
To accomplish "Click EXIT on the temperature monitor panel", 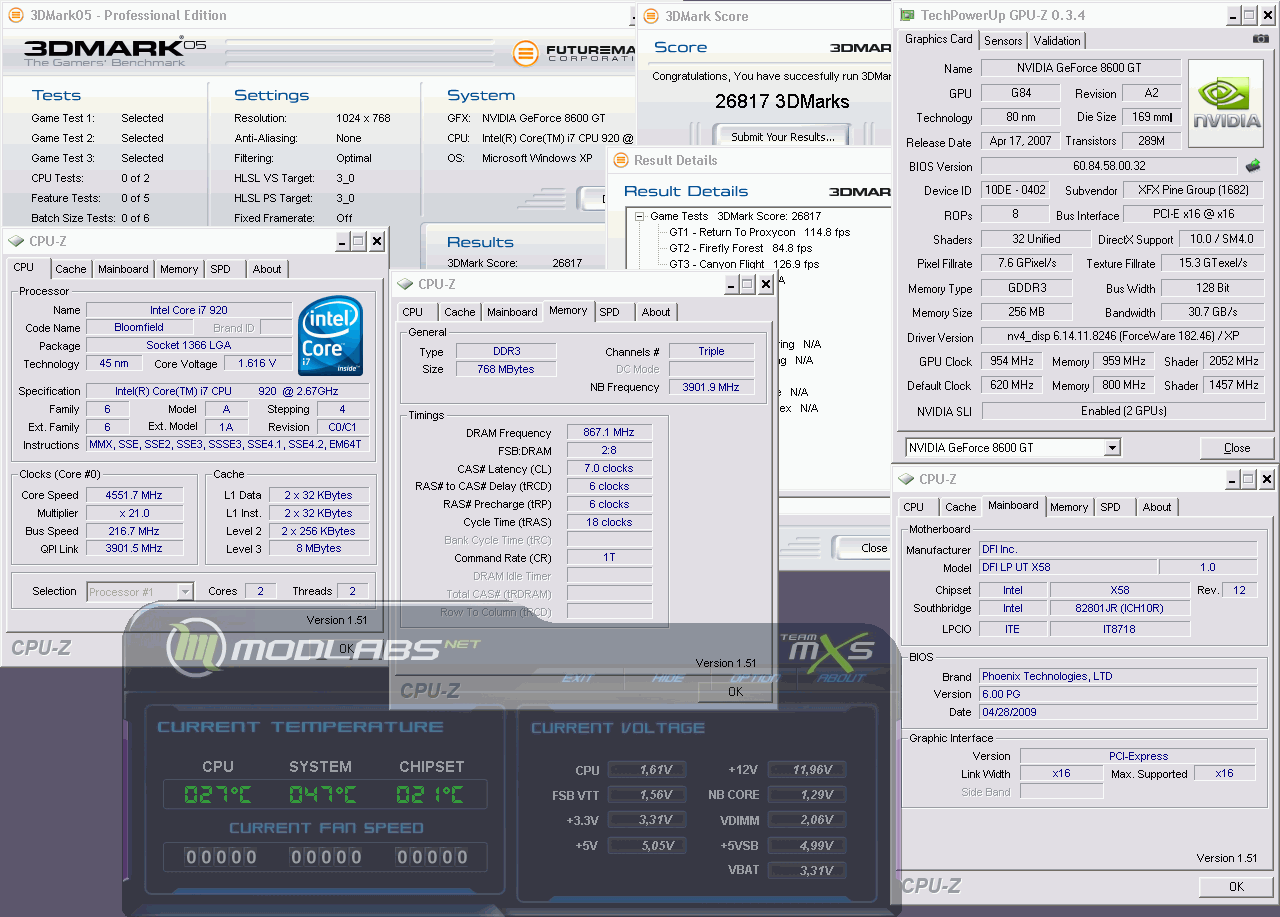I will [x=577, y=679].
